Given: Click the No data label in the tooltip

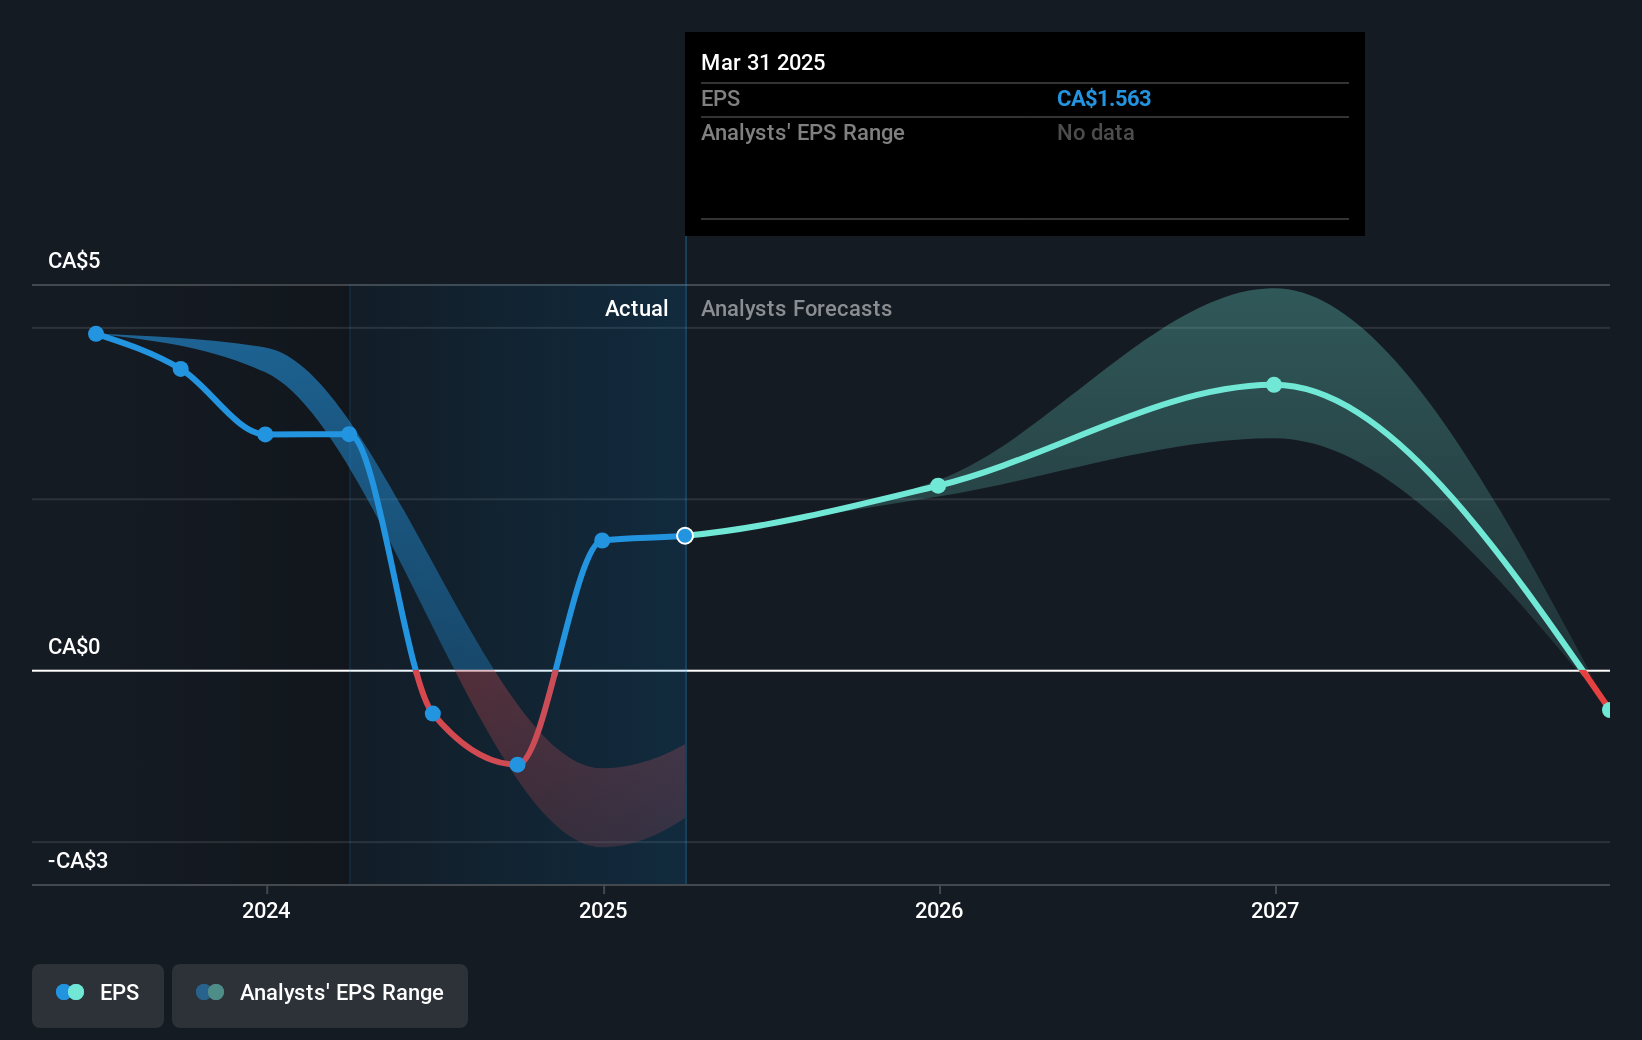Looking at the screenshot, I should (x=1095, y=132).
